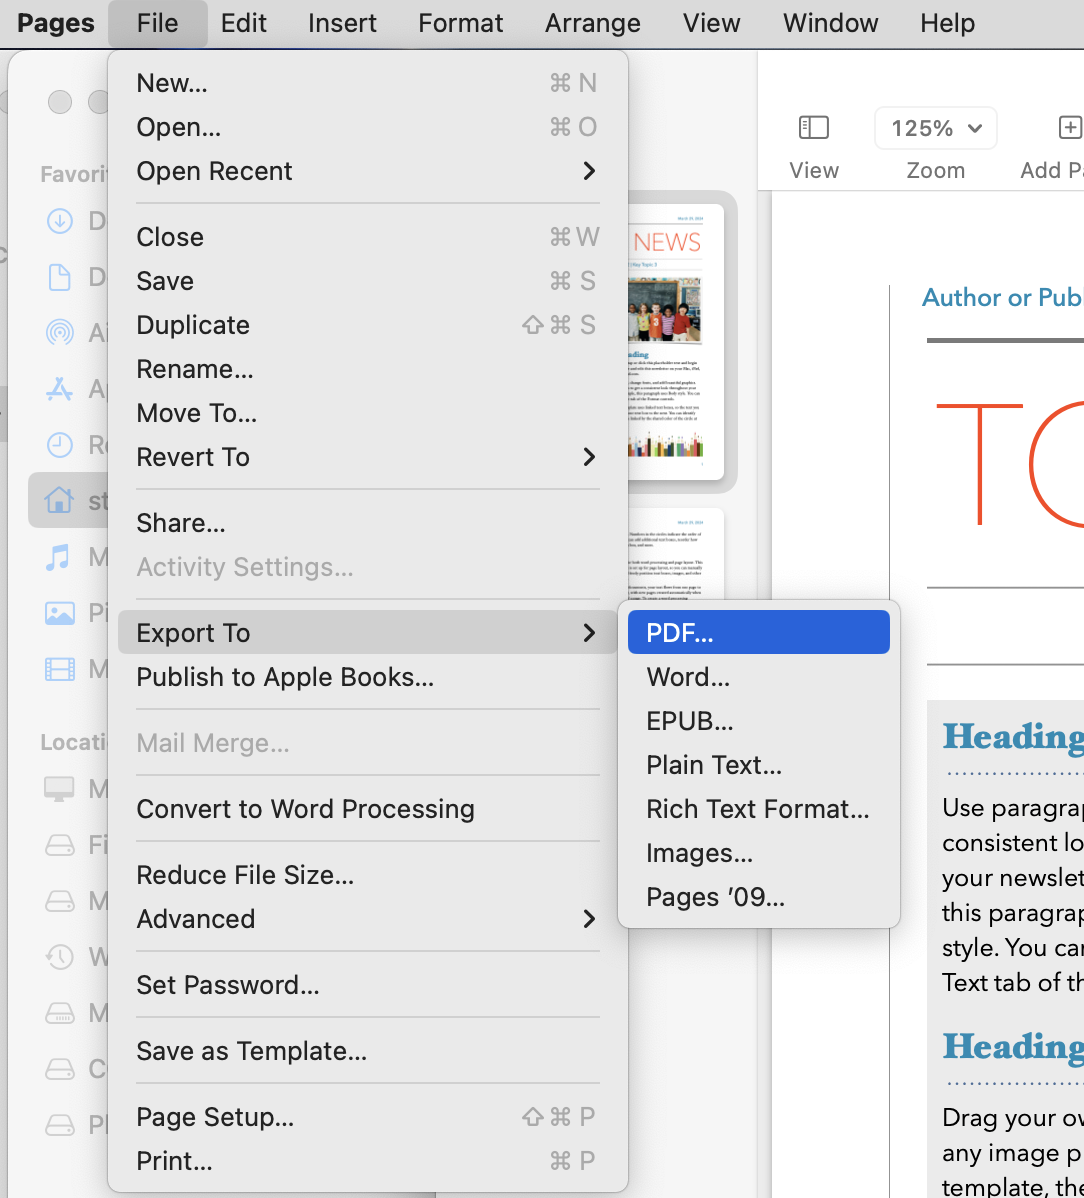
Task: Open the Insert menu
Action: [x=342, y=23]
